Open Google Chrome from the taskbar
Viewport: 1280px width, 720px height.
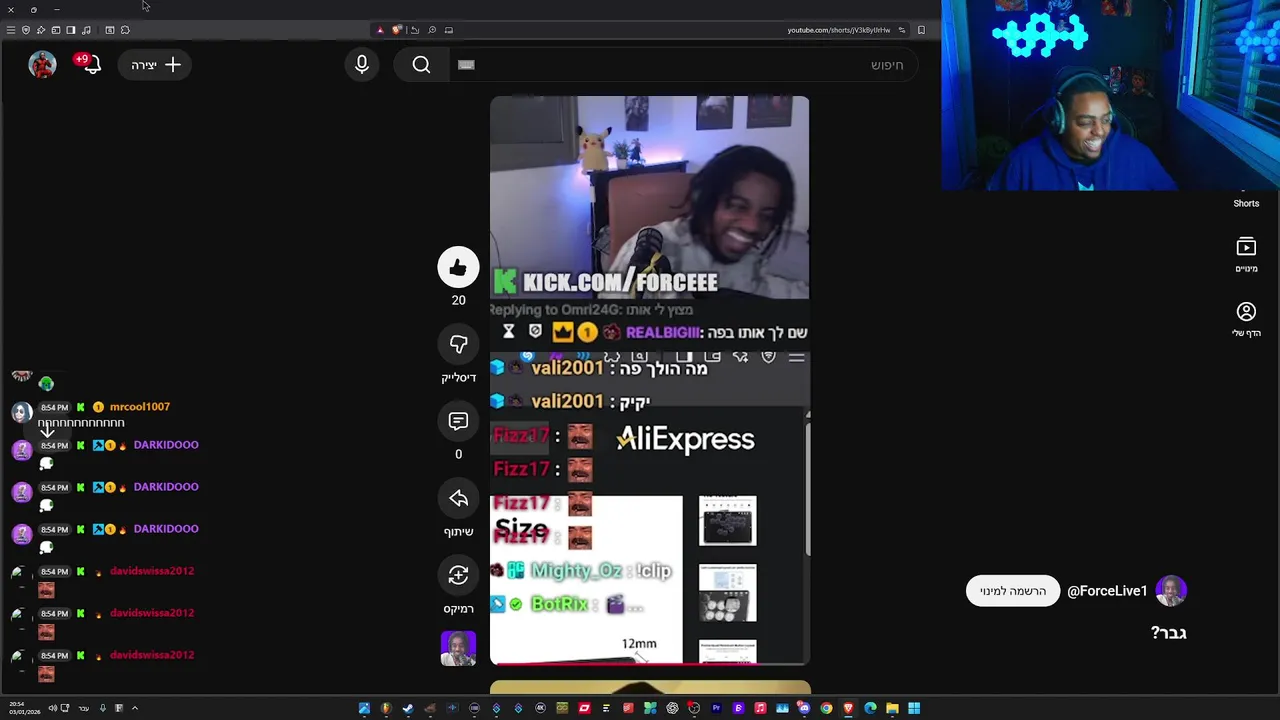click(x=826, y=708)
